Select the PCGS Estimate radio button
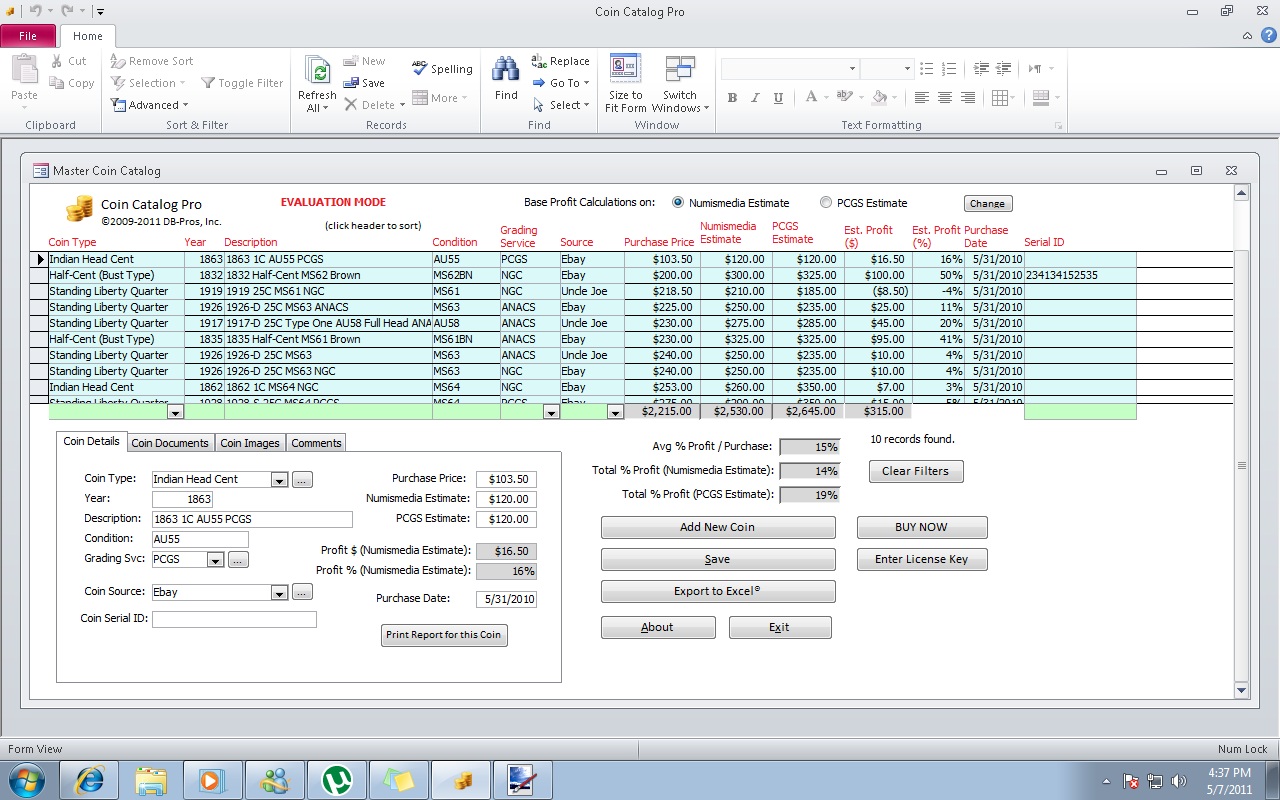Viewport: 1280px width, 800px height. click(826, 202)
